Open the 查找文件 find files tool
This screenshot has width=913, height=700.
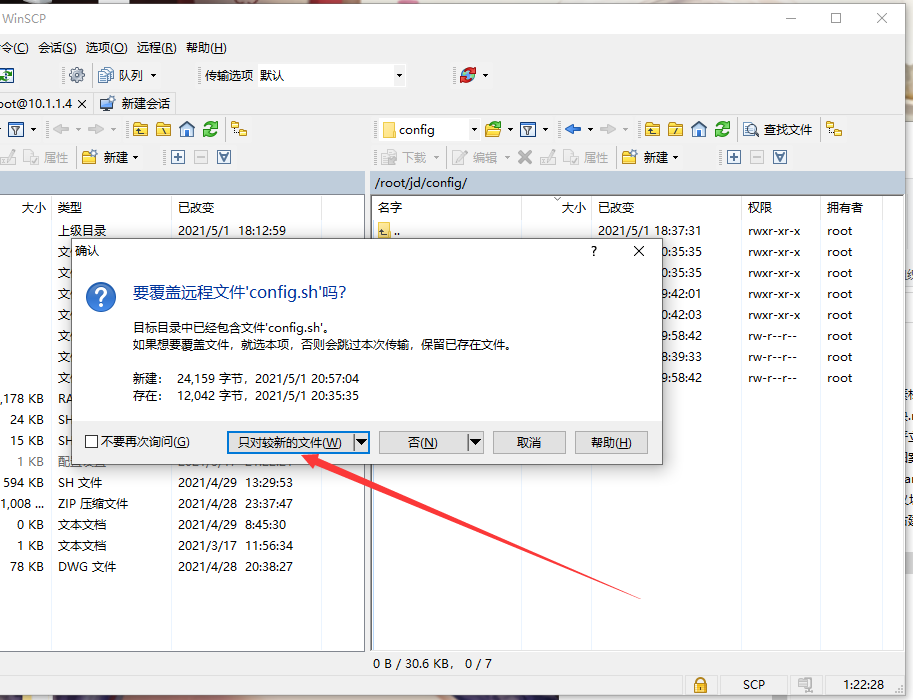coord(778,129)
